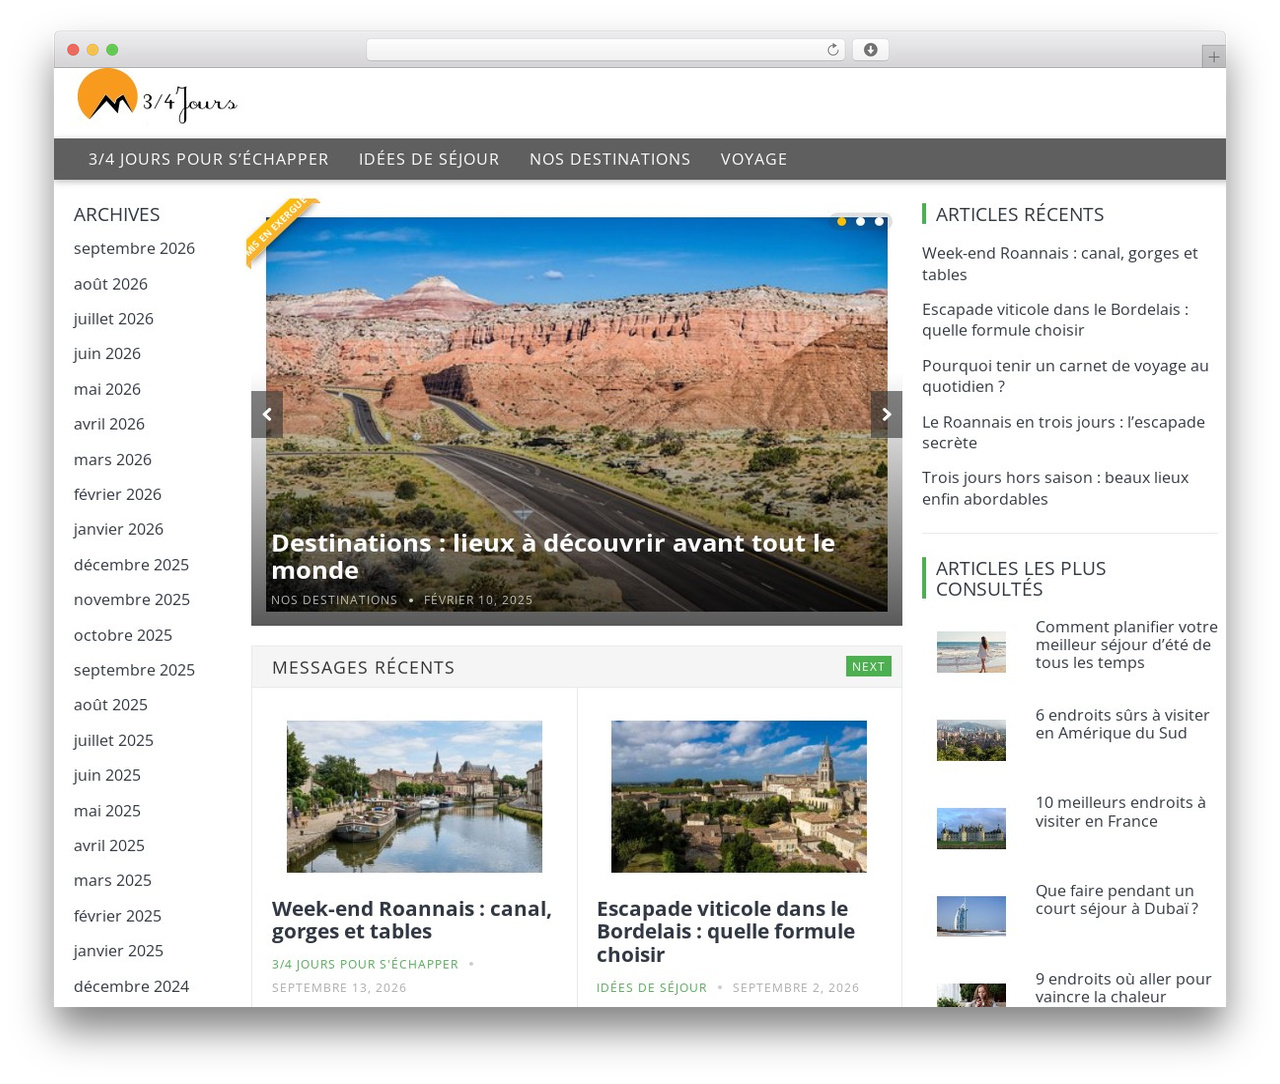Open the décembre 2024 archive
This screenshot has height=1084, width=1280.
coord(131,986)
